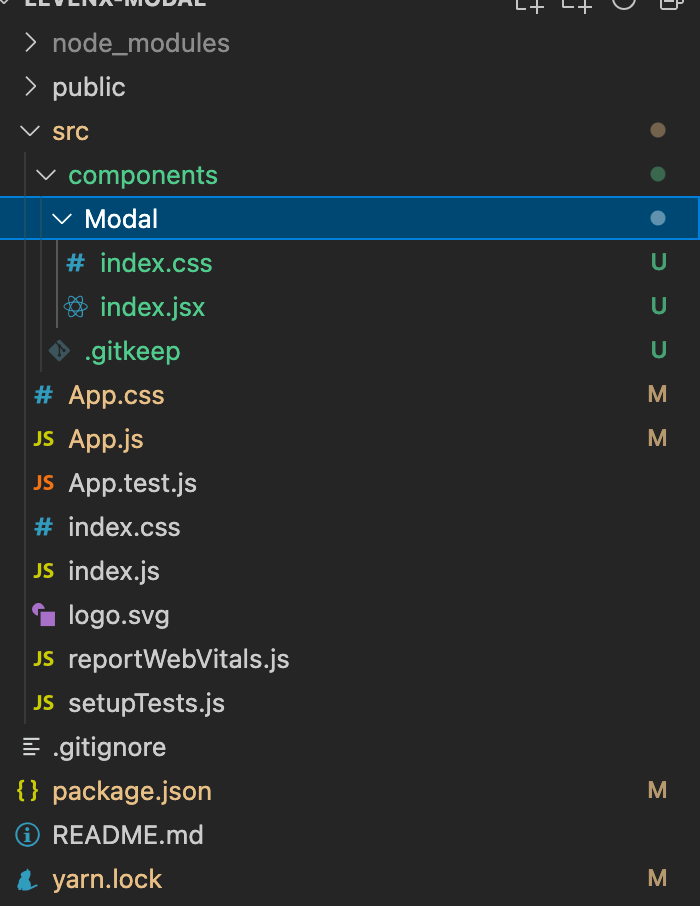Click the JSON icon beside package.json

tap(31, 790)
